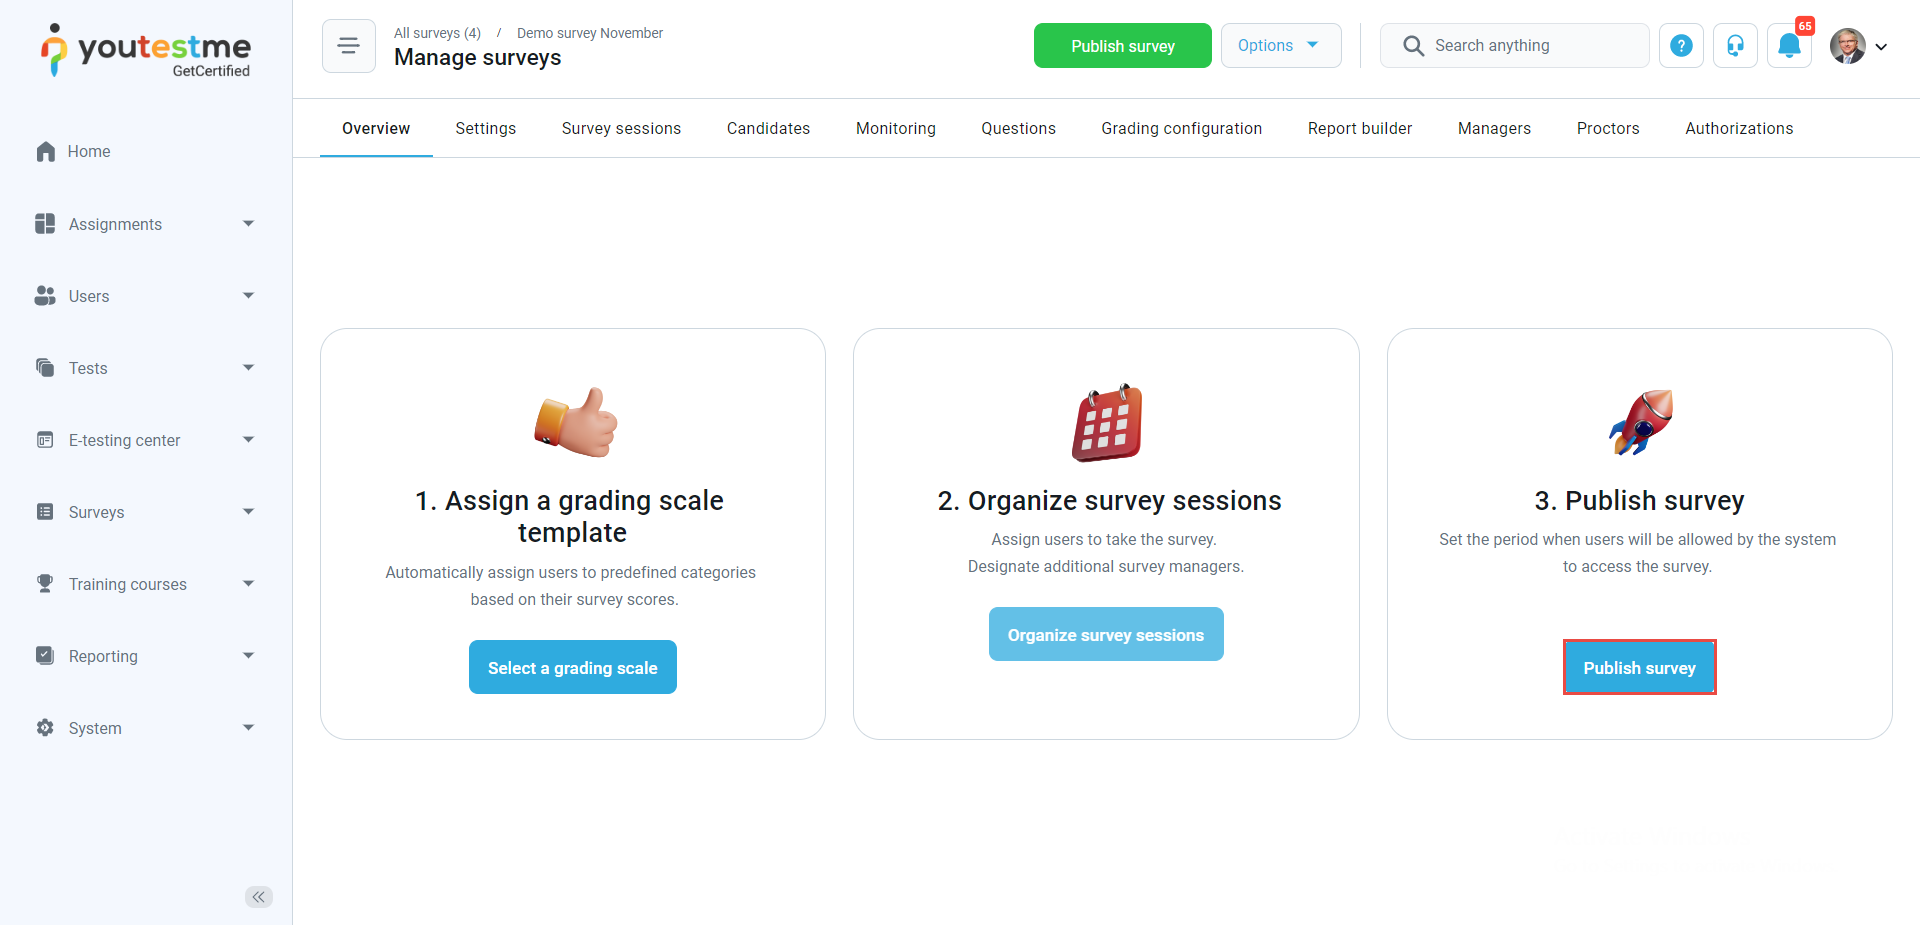The width and height of the screenshot is (1920, 925).
Task: Click Select a grading scale button
Action: click(572, 667)
